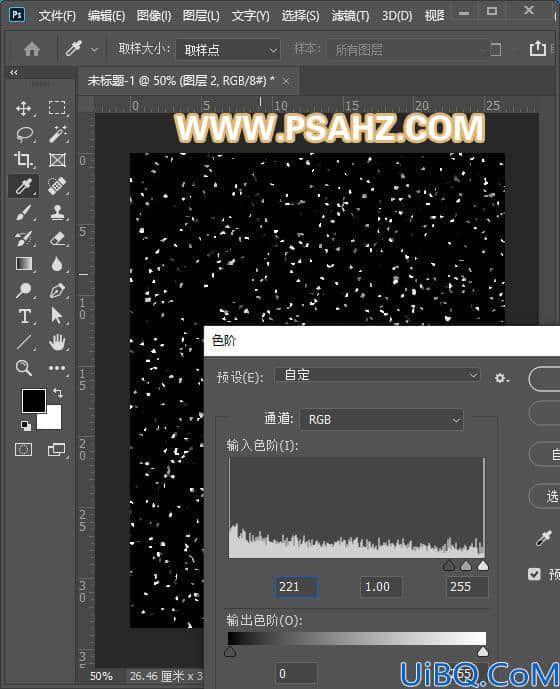Select the Dodge tool
The image size is (560, 689).
23,290
